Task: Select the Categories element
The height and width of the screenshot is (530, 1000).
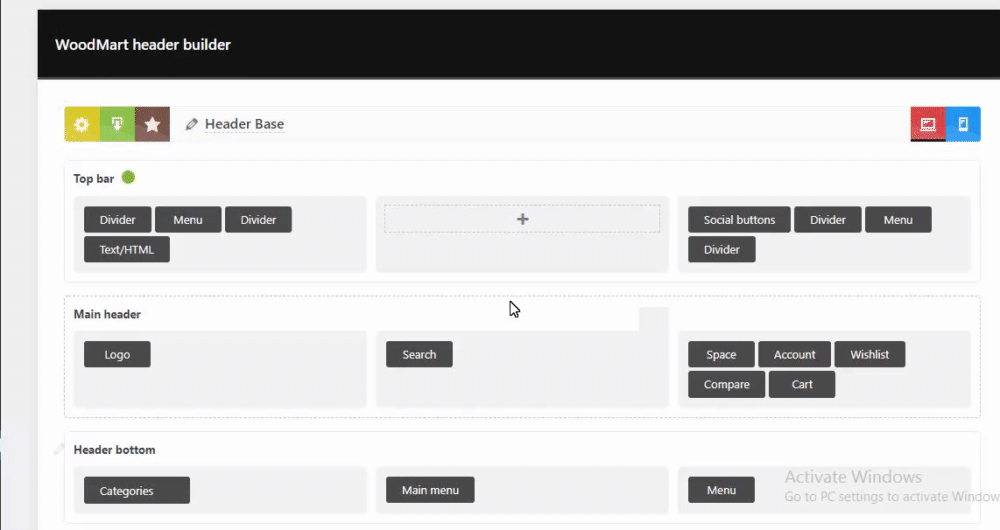Action: (x=137, y=490)
